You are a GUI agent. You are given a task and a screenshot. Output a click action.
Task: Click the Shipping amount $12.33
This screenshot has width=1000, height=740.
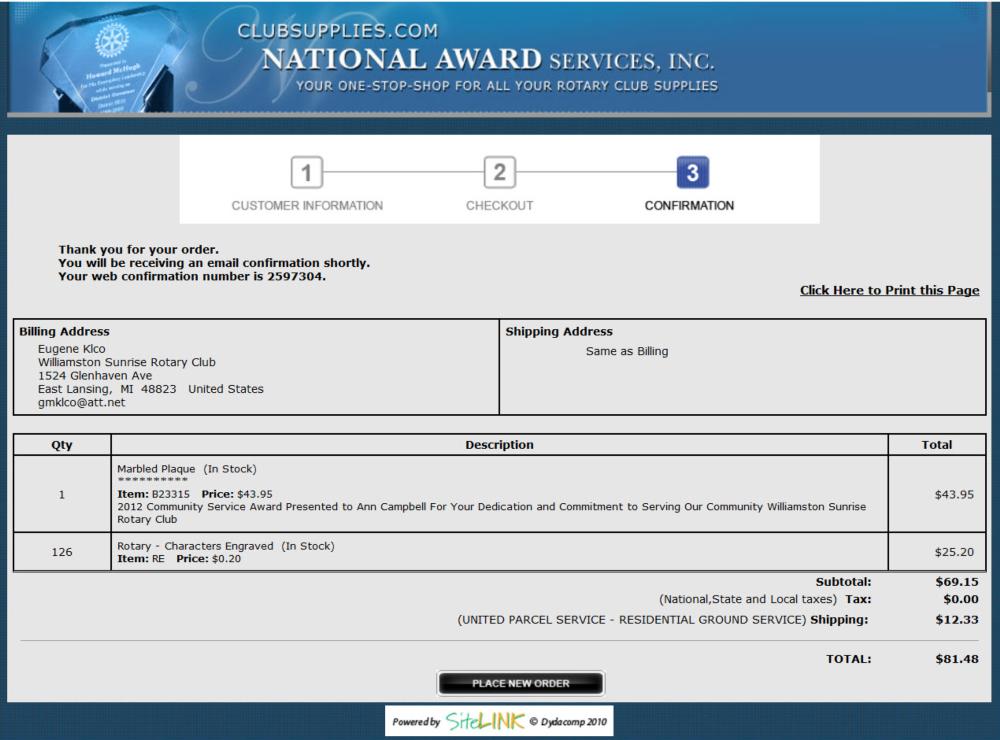[957, 619]
